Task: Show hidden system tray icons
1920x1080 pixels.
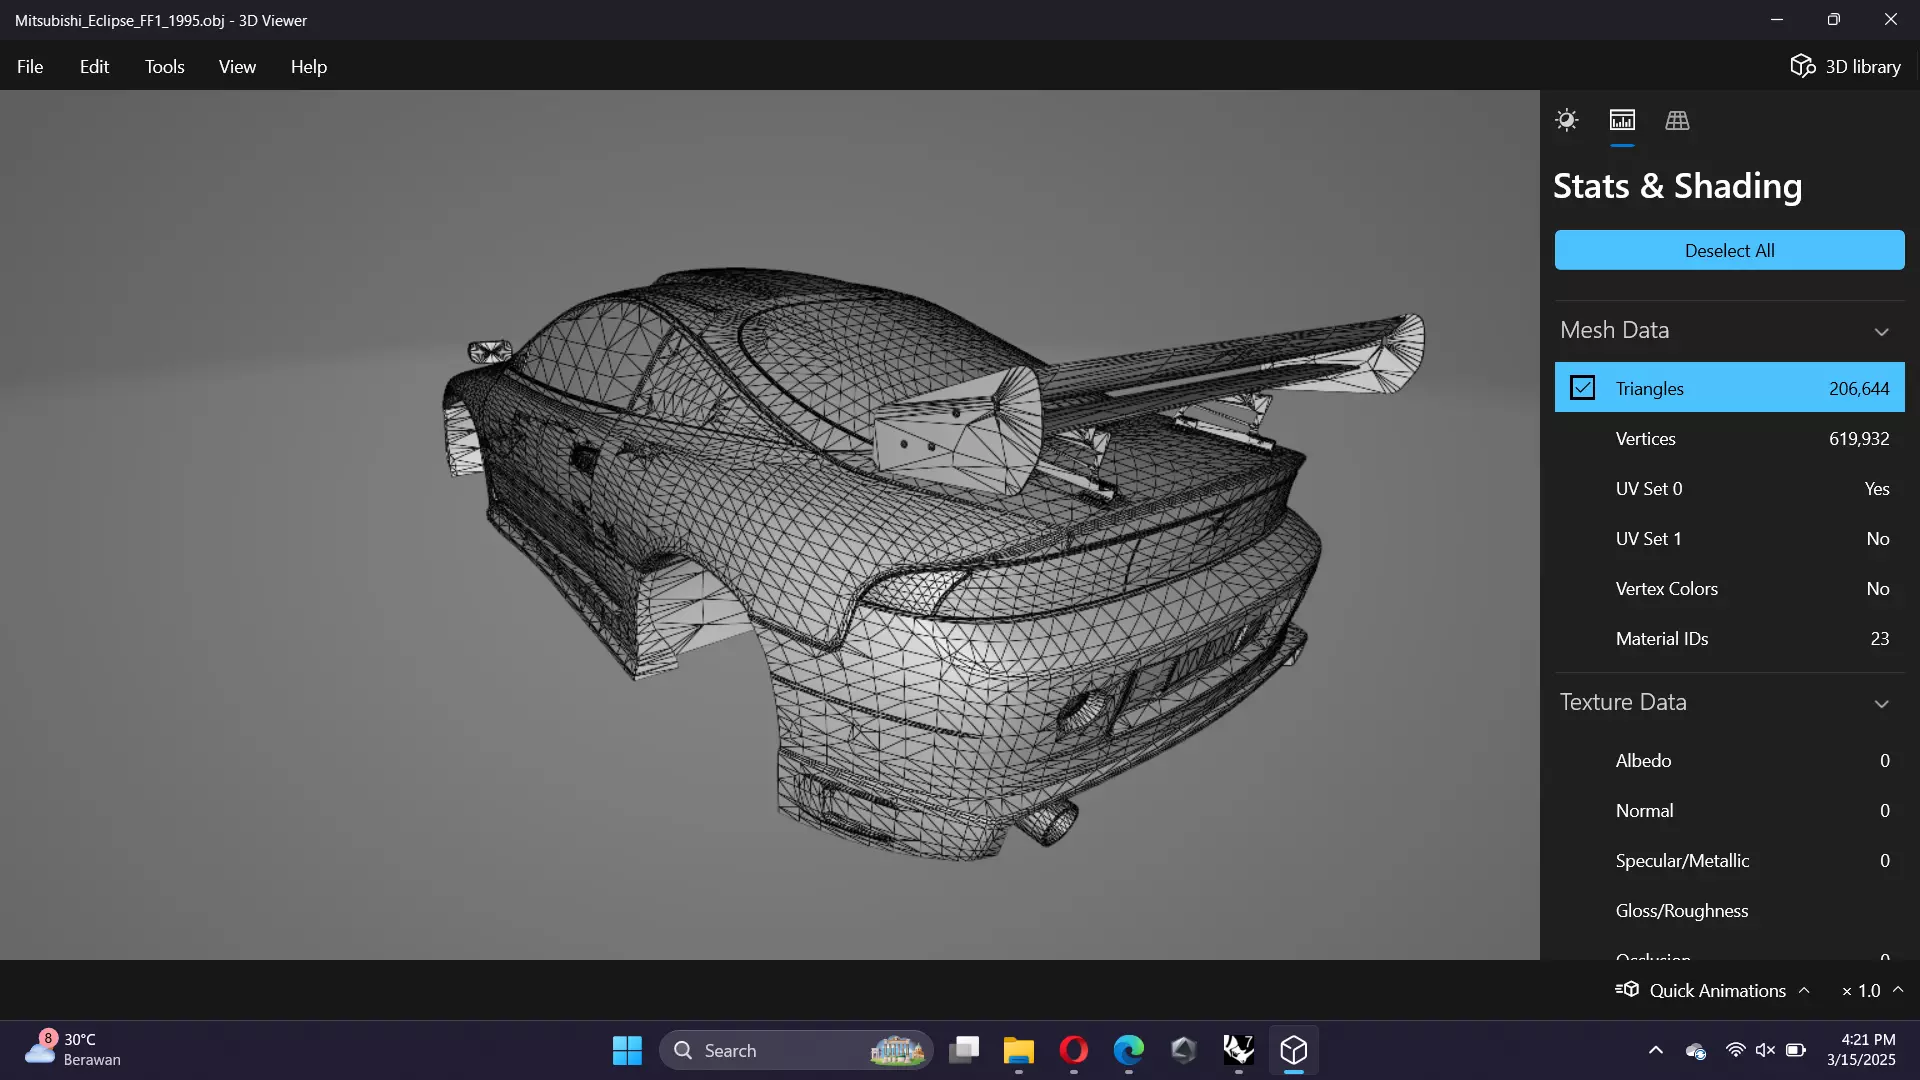Action: 1656,1050
